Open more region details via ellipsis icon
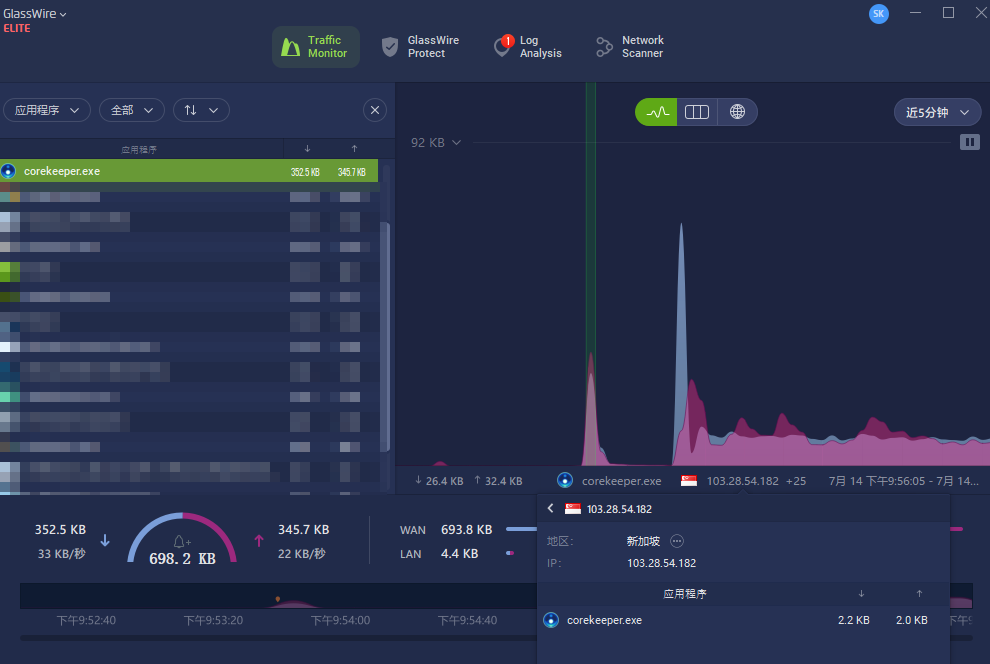This screenshot has width=990, height=664. pyautogui.click(x=677, y=541)
